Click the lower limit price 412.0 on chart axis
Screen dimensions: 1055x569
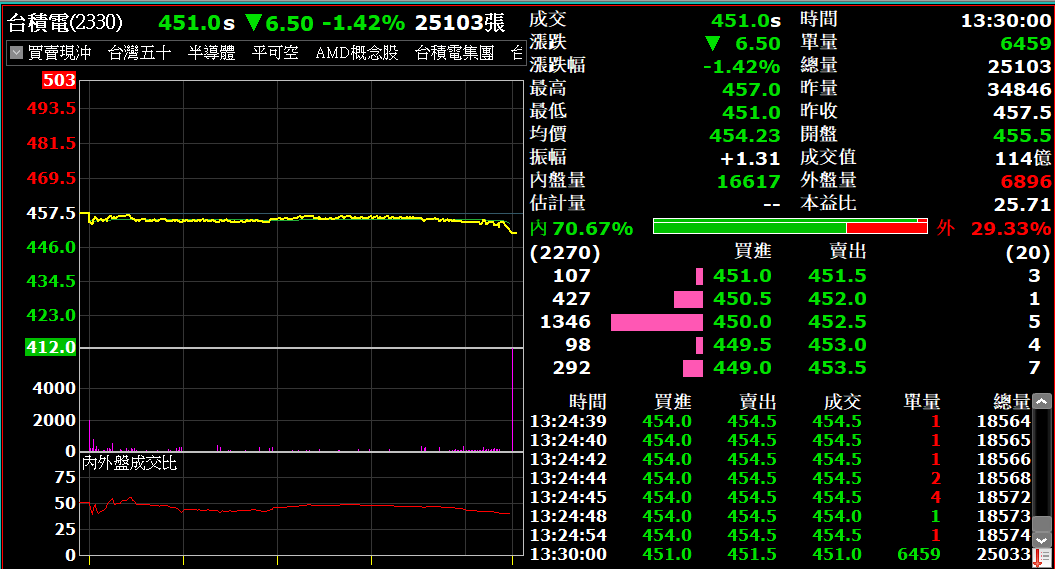tap(50, 348)
